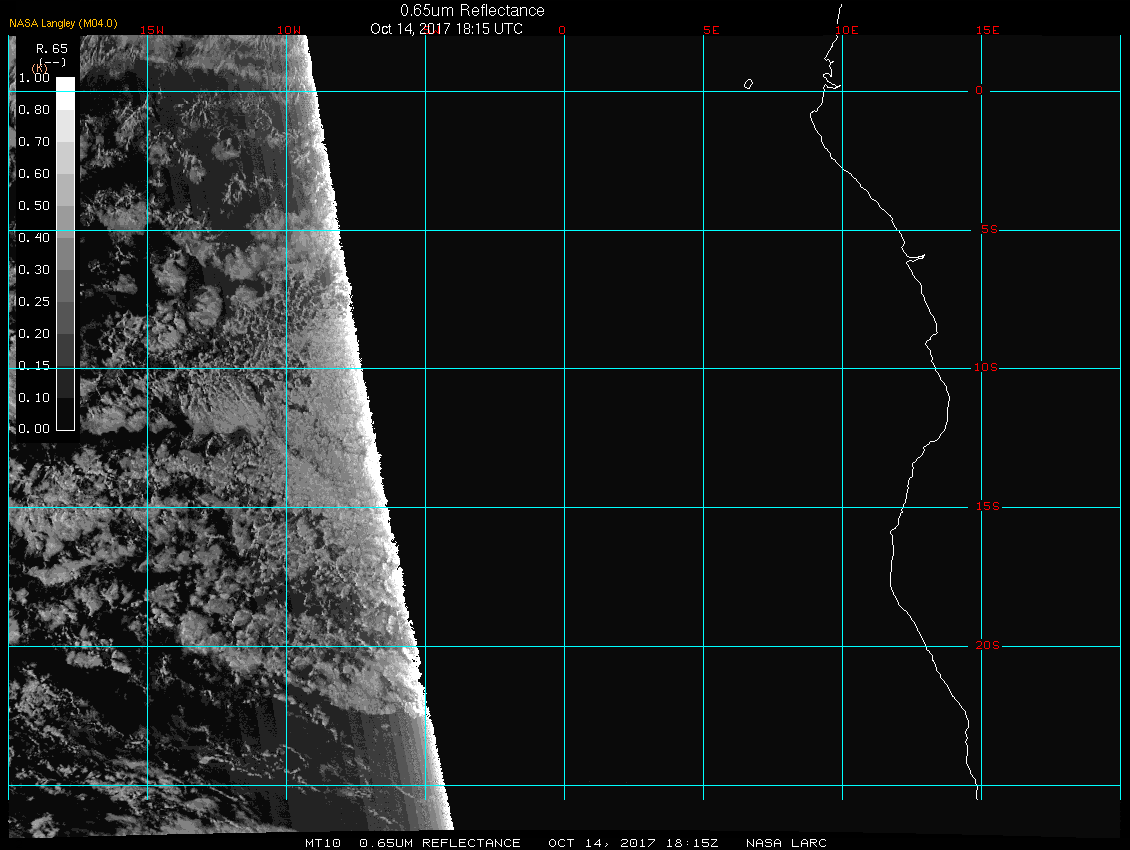The width and height of the screenshot is (1130, 850).
Task: Click the 0.70 value on reflectance scale
Action: [34, 141]
